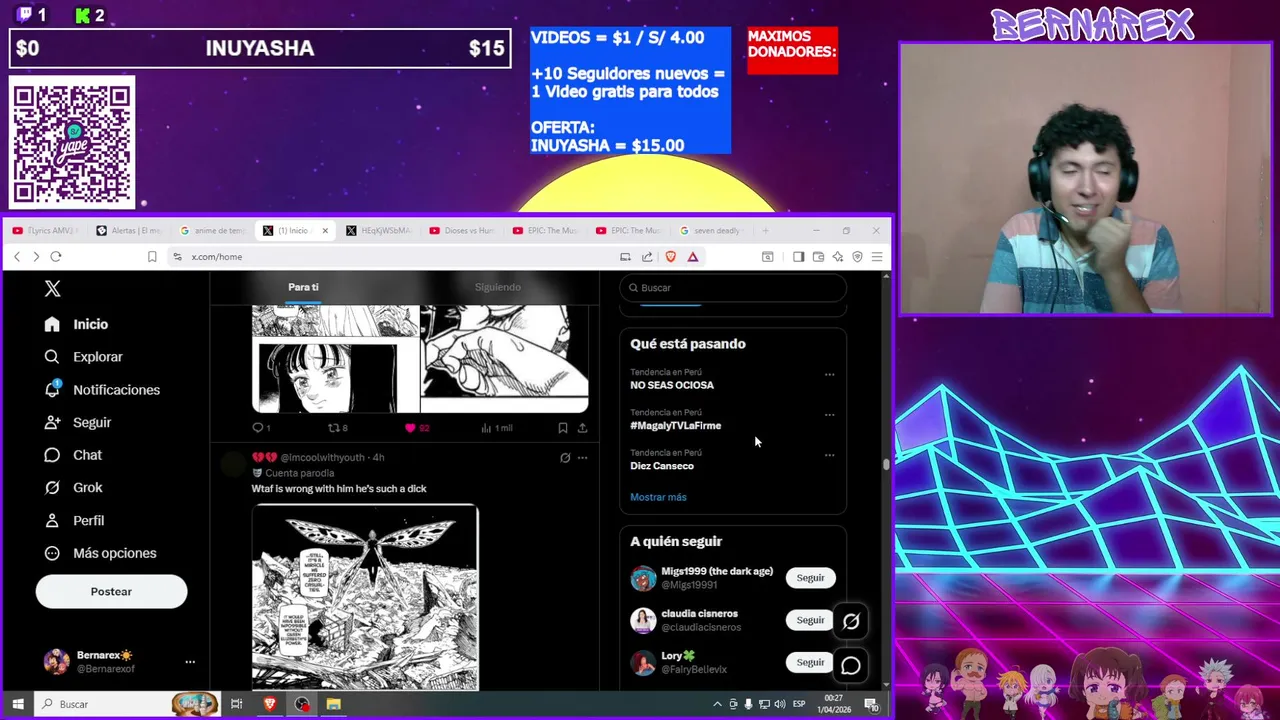This screenshot has width=1280, height=720.
Task: Open OBS Studio on taskbar
Action: click(301, 704)
